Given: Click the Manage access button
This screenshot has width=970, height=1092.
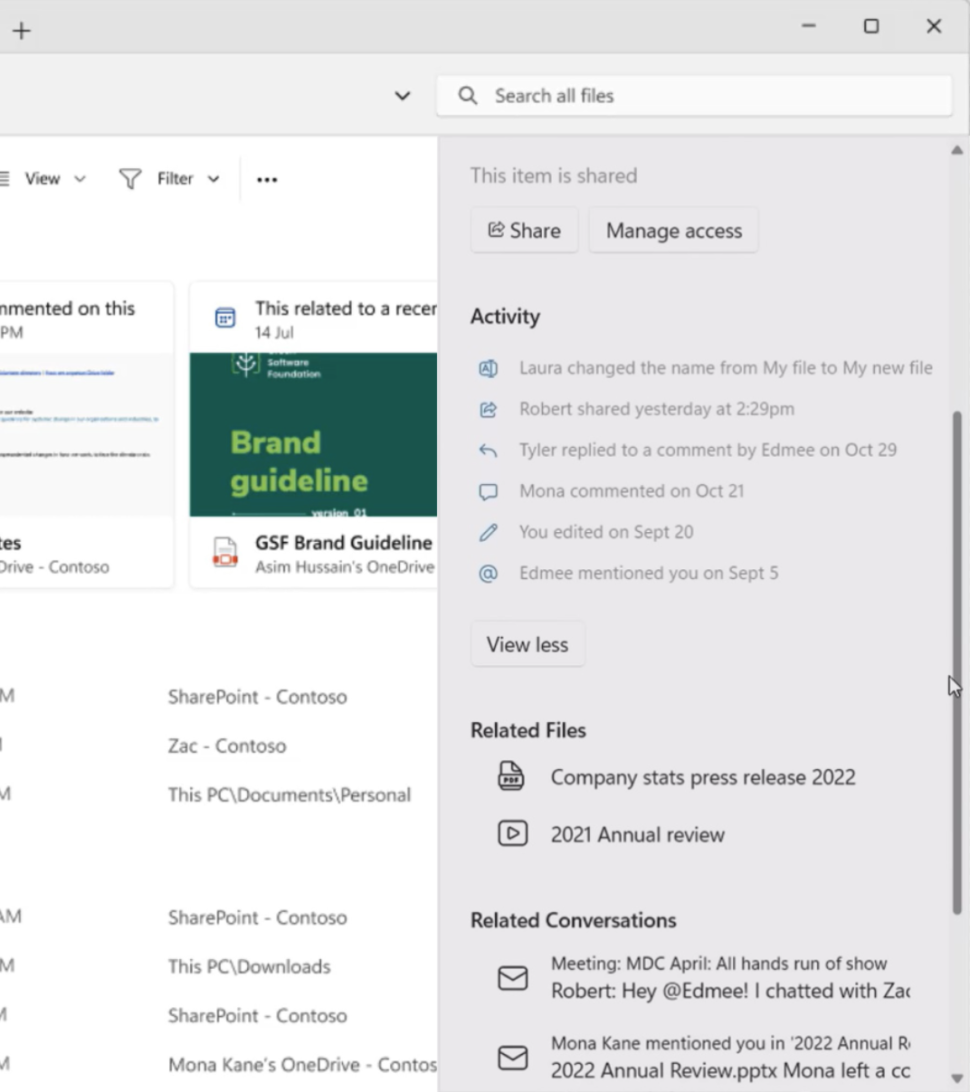Looking at the screenshot, I should (673, 230).
